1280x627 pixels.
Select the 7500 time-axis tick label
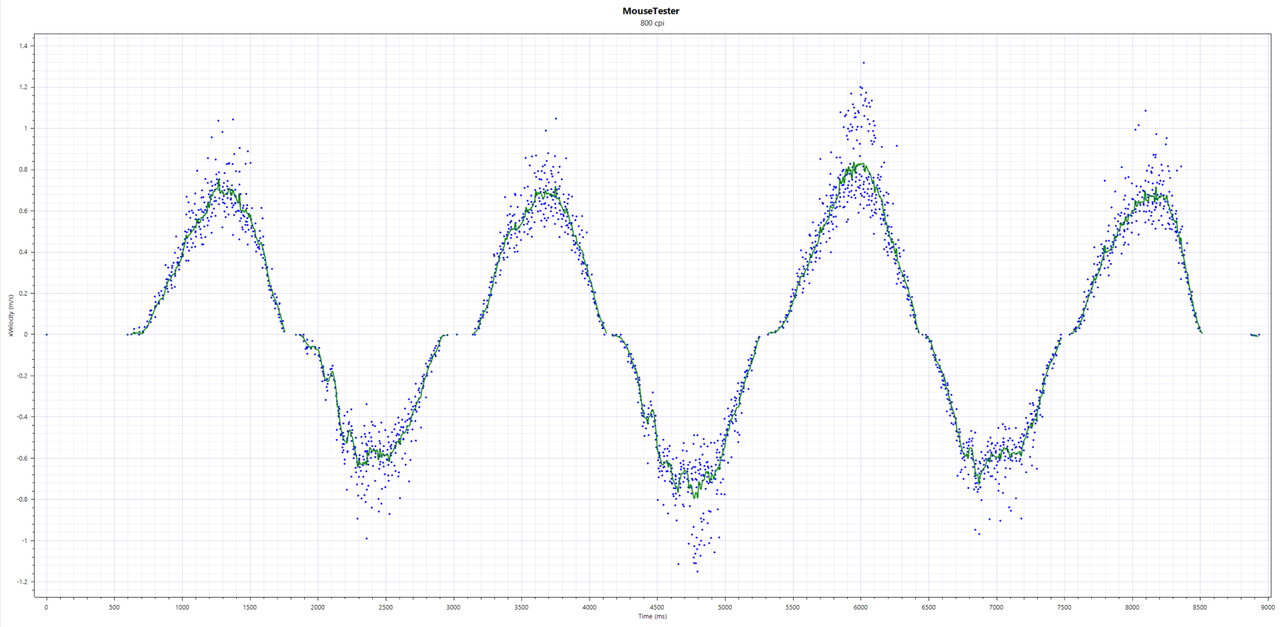[1064, 606]
